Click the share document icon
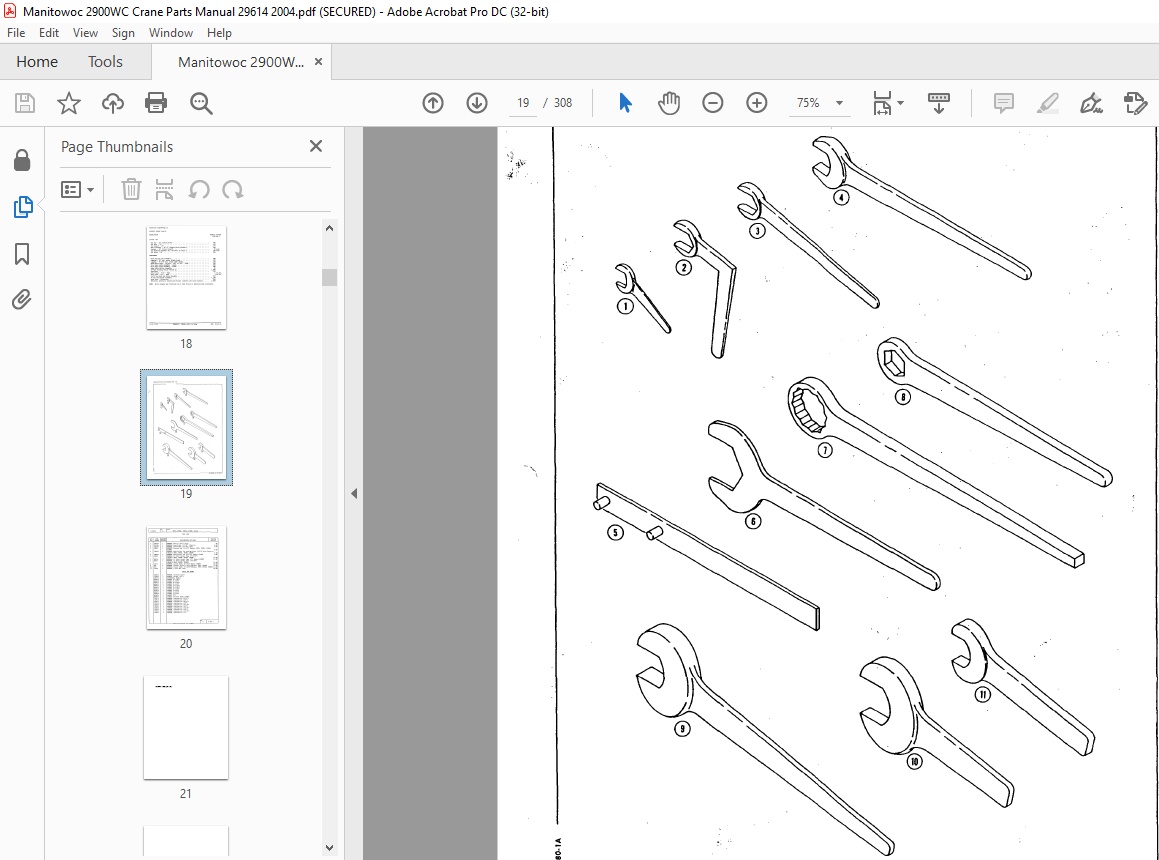 coord(1135,103)
